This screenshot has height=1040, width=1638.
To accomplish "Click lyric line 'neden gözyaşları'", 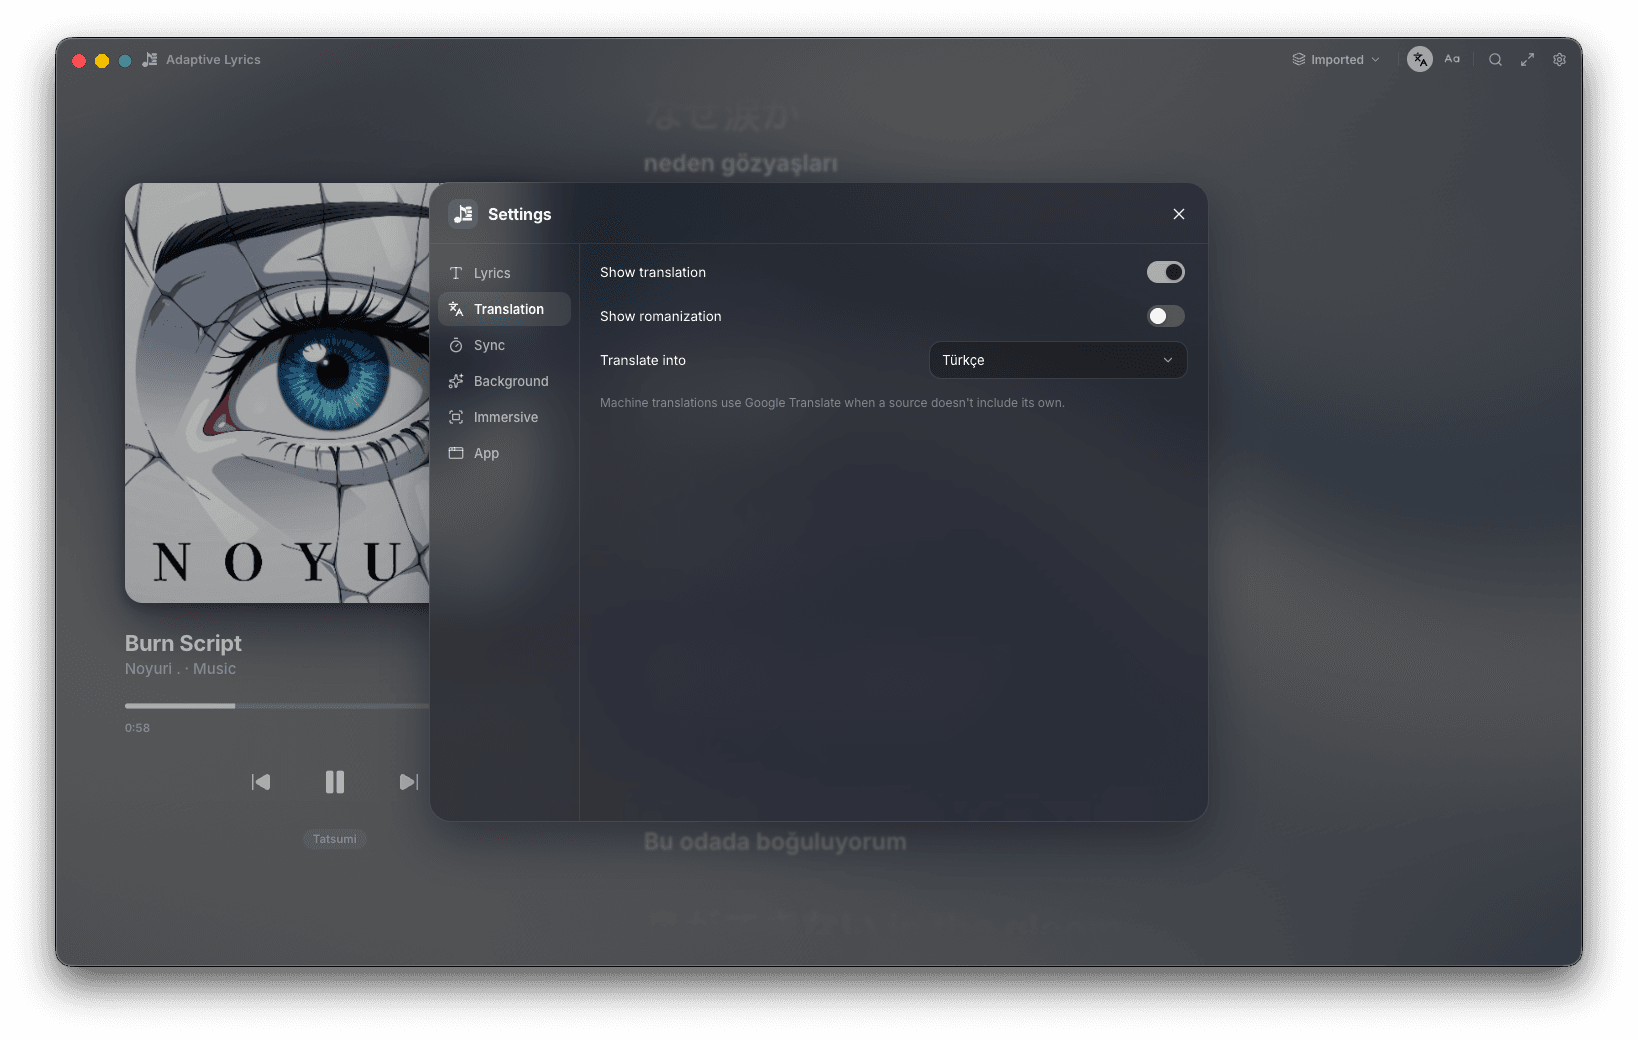I will coord(741,163).
